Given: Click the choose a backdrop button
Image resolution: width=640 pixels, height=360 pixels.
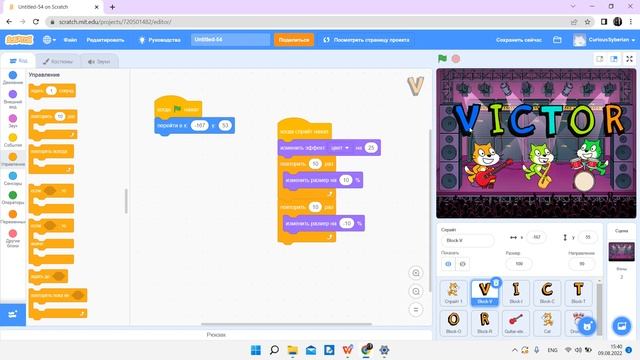Looking at the screenshot, I should click(x=622, y=326).
